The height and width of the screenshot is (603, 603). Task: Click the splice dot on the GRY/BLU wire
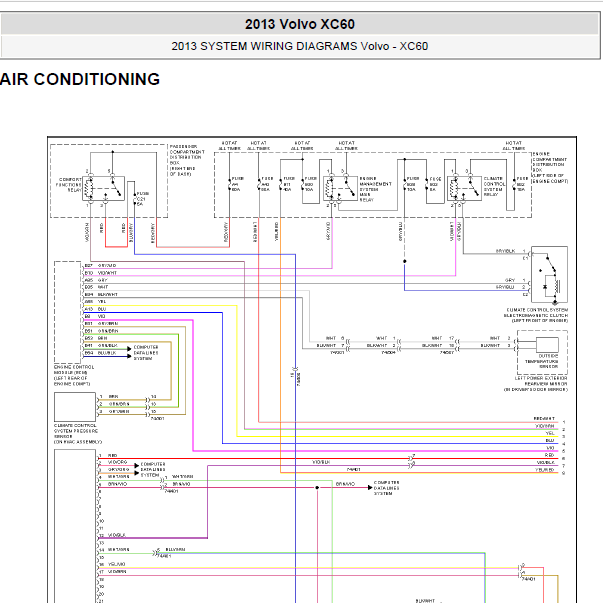coord(405,262)
